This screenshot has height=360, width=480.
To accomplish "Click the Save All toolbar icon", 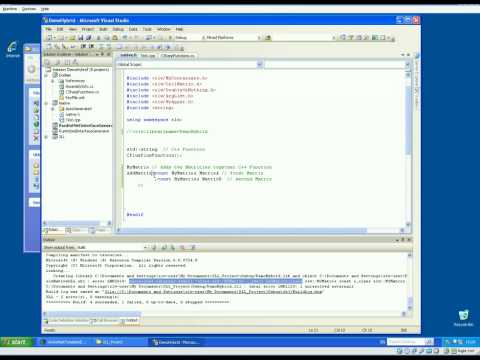I will point(88,38).
